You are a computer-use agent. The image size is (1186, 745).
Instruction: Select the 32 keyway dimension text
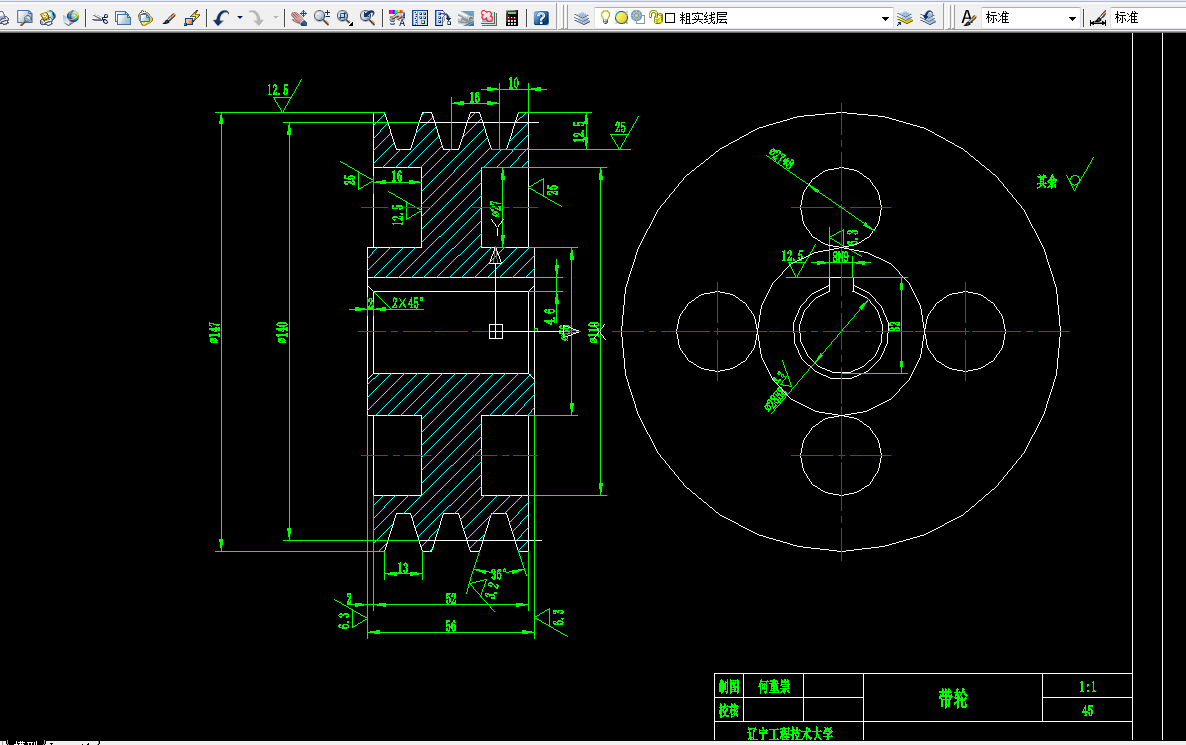click(x=895, y=326)
